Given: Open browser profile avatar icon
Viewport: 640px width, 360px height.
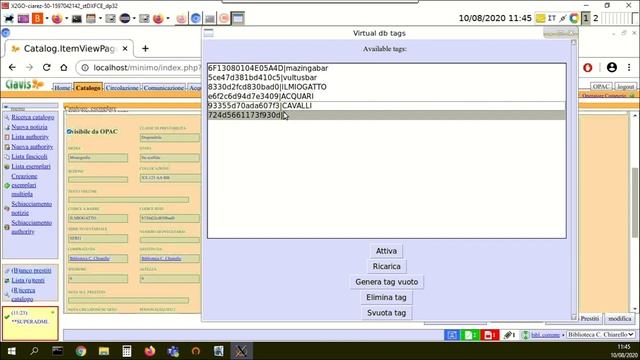Looking at the screenshot, I should (x=611, y=67).
